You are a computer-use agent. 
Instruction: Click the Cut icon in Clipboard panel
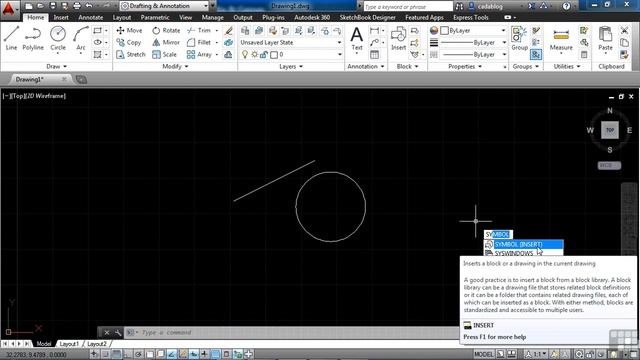tap(624, 31)
